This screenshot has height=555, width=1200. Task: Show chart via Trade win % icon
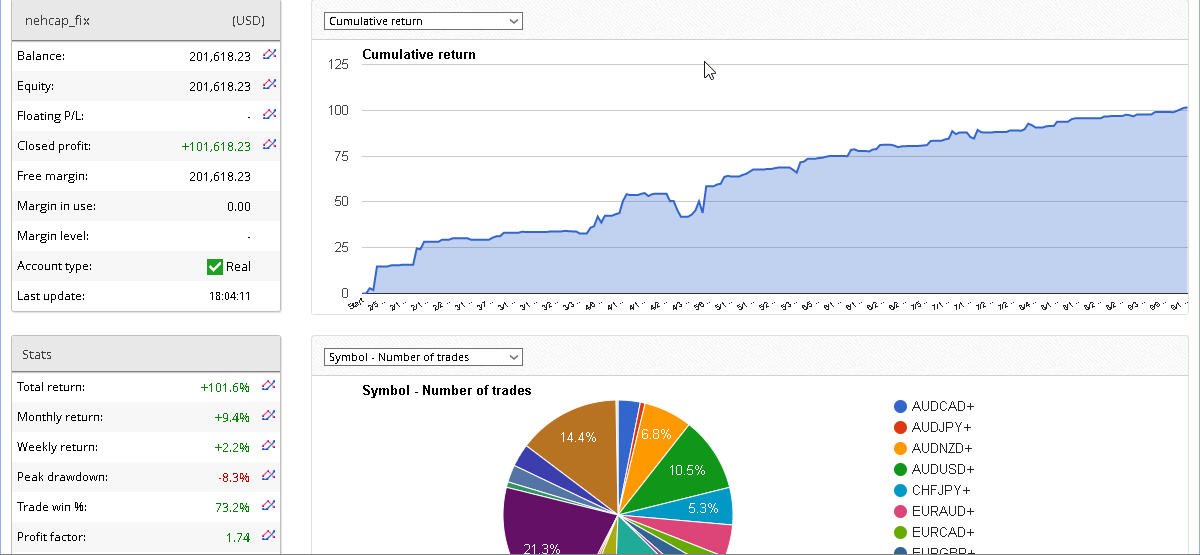(268, 506)
